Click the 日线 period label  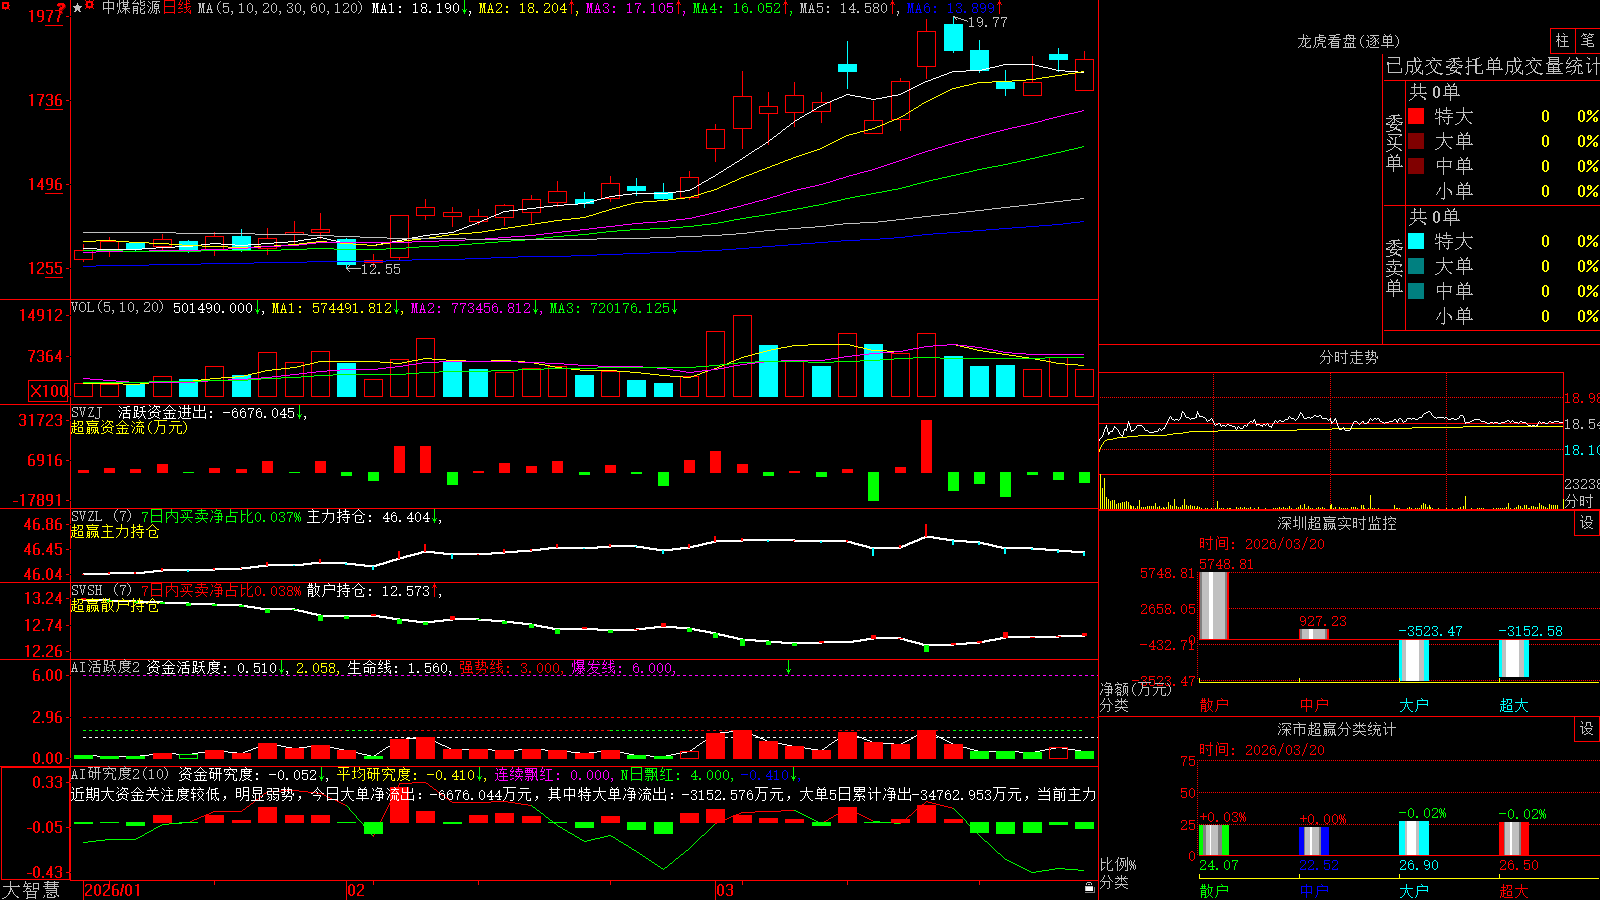pyautogui.click(x=177, y=8)
